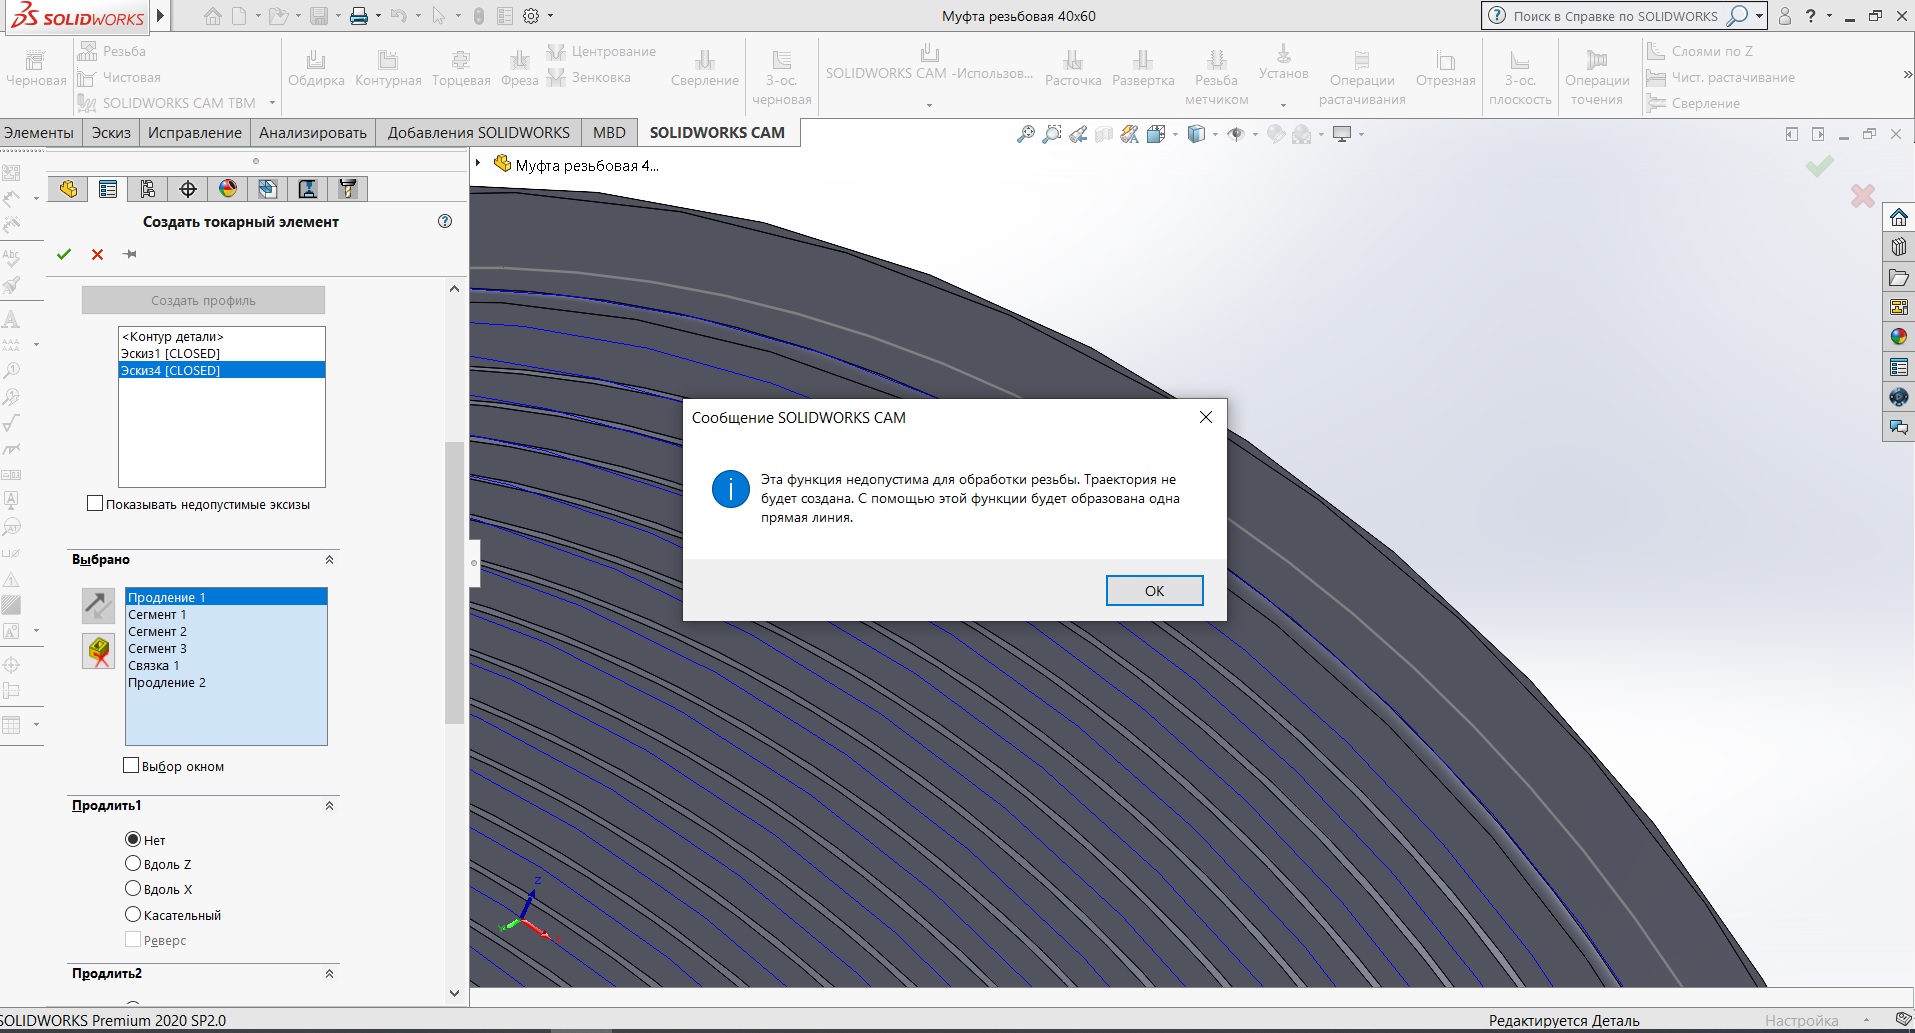Screen dimensions: 1915x1033
Task: Open the DimXpertManager crosshair tab
Action: pos(188,189)
